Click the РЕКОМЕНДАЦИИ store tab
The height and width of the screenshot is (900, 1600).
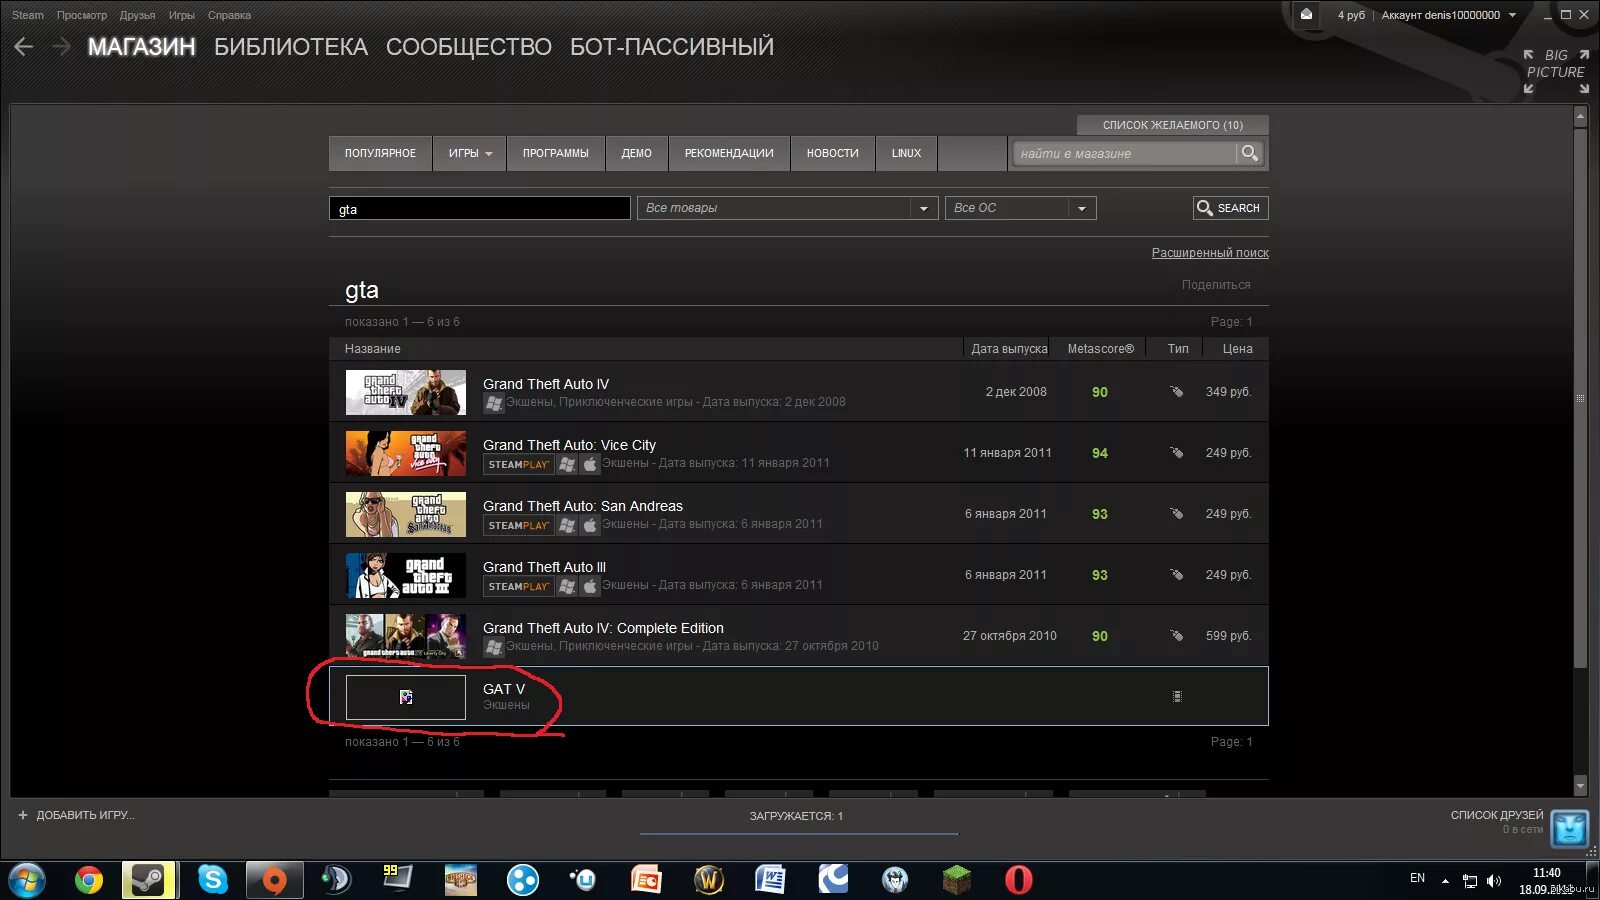[729, 153]
